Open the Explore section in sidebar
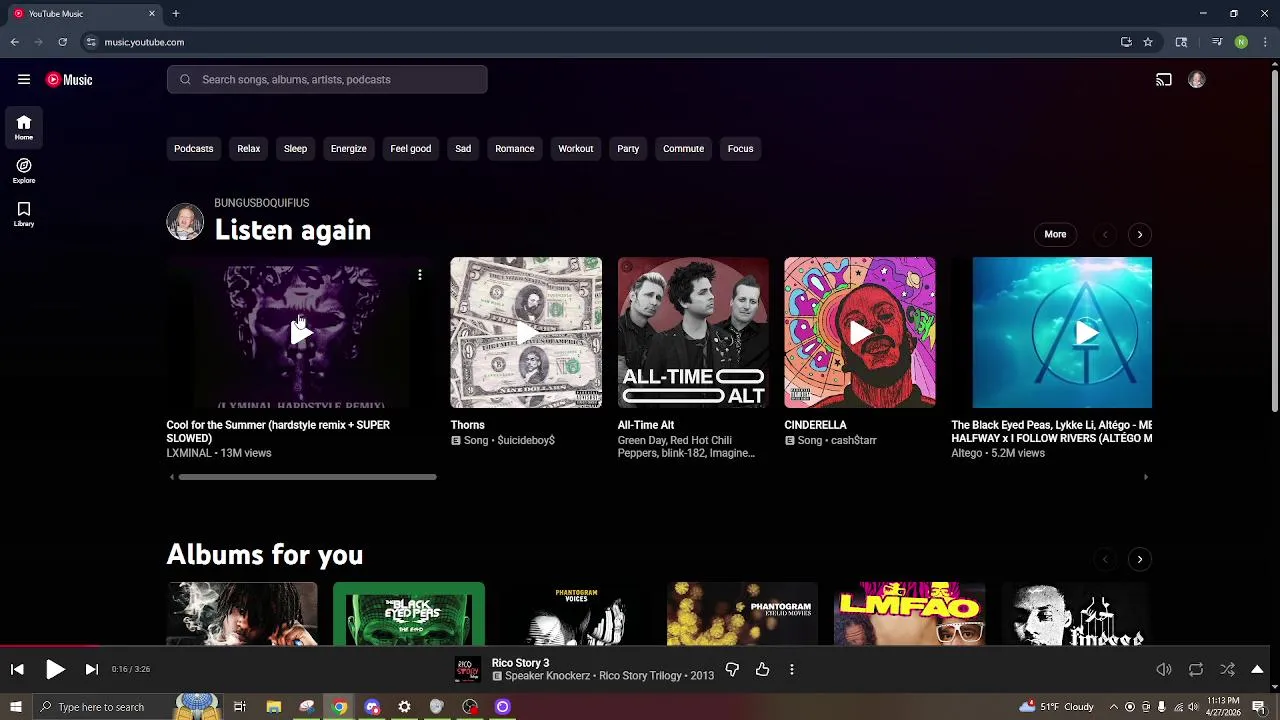Screen dimensions: 1280x720 pos(24,171)
